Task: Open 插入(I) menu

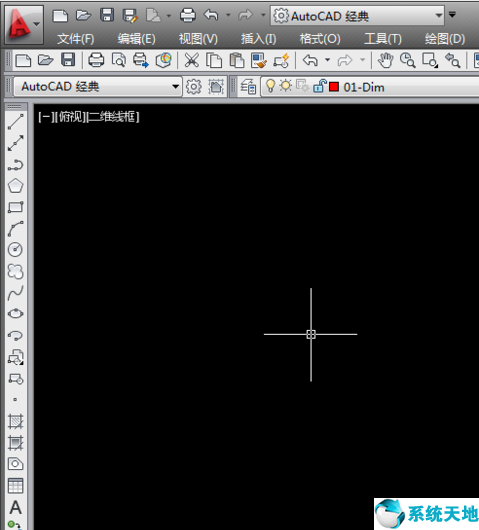Action: coord(259,39)
